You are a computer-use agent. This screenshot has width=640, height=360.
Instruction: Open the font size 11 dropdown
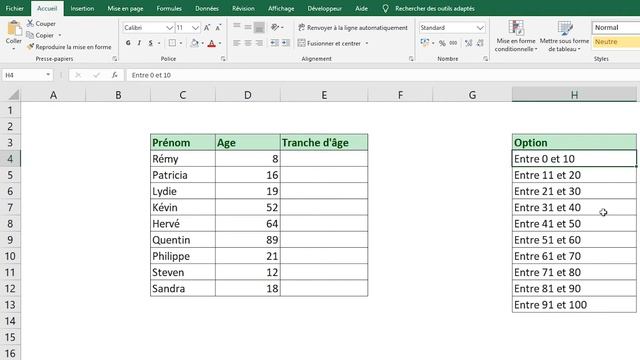pyautogui.click(x=195, y=28)
